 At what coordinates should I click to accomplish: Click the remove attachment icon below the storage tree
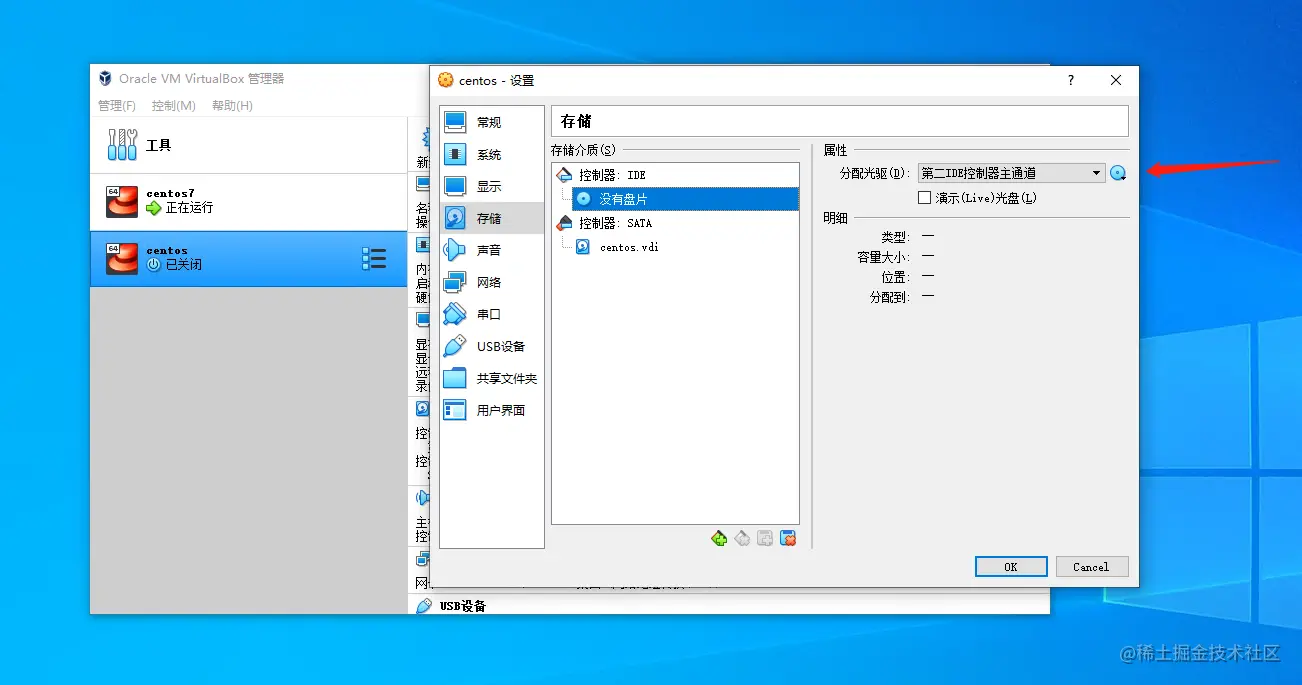pos(788,538)
